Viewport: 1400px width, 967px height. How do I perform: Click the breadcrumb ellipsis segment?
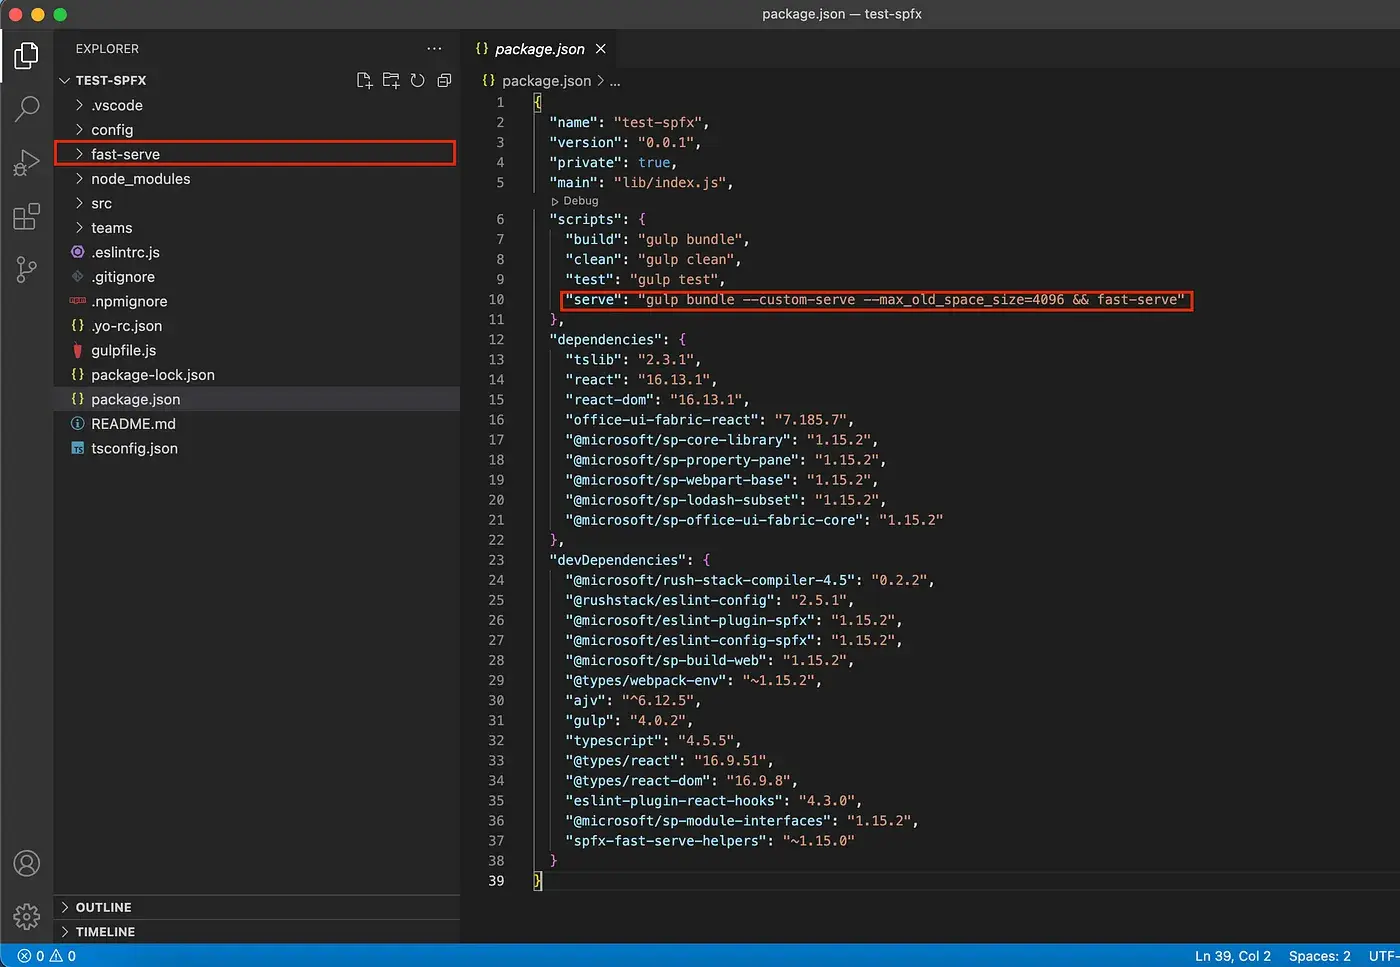[x=615, y=81]
